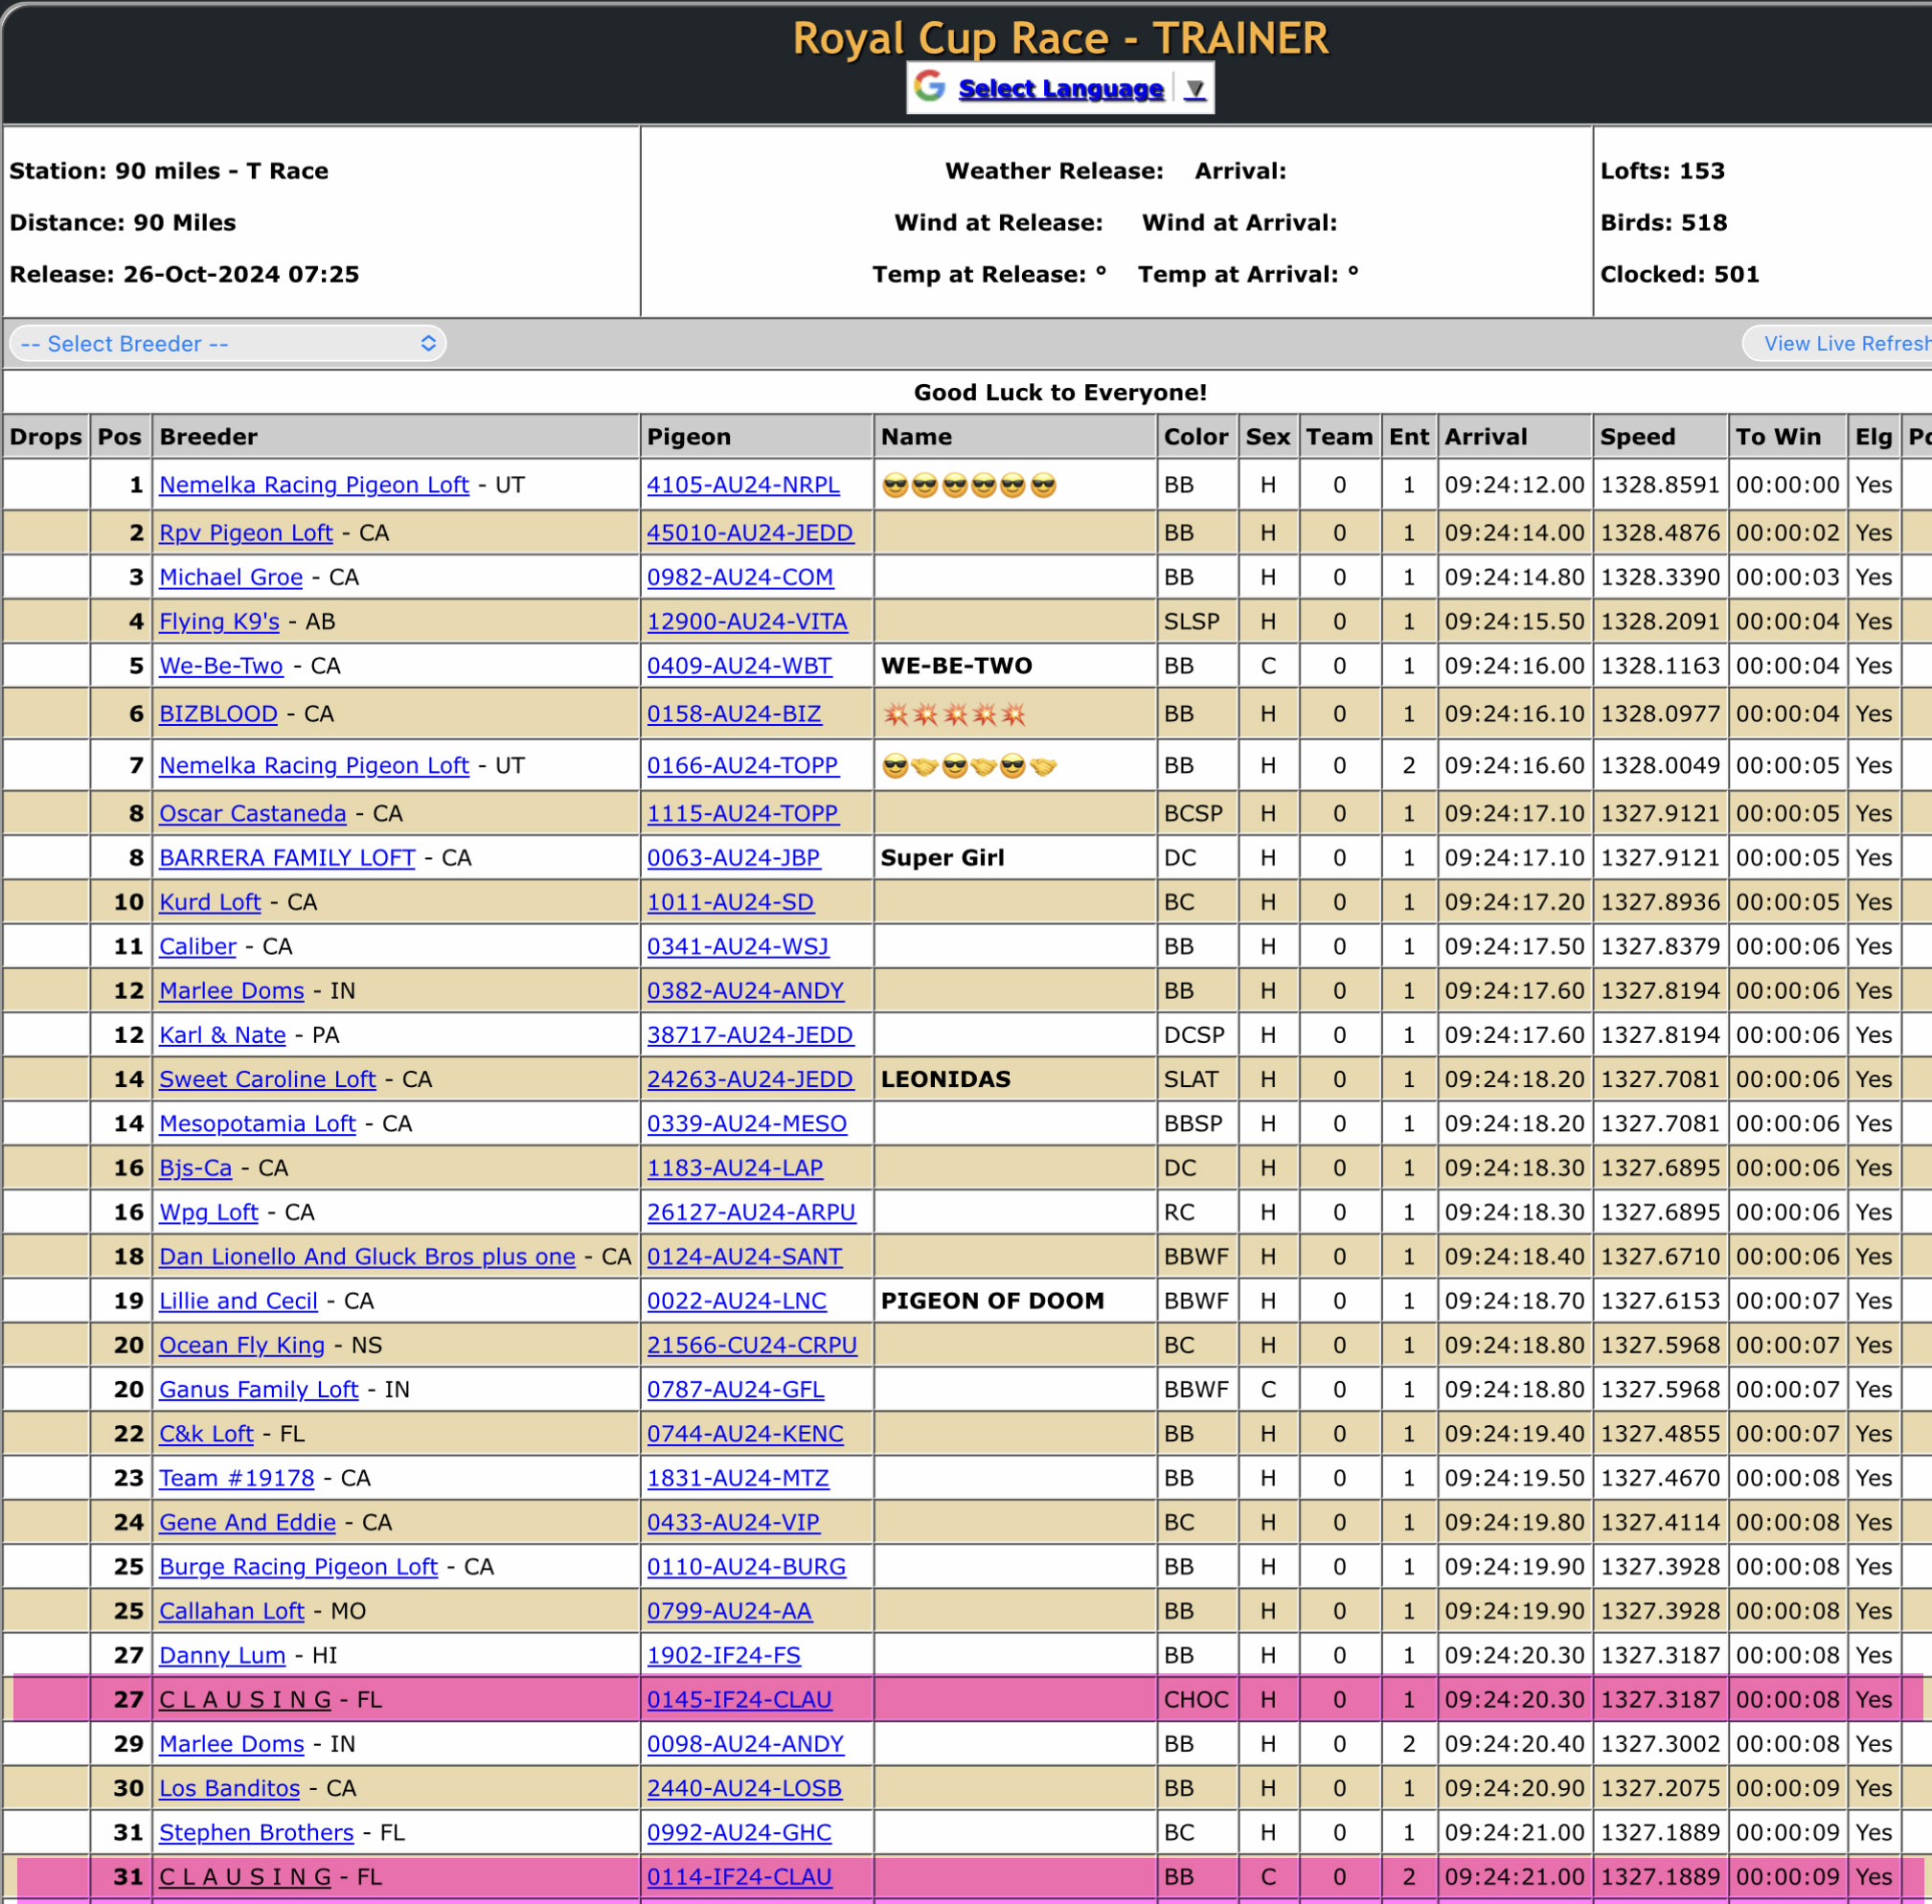View pigeon 0114-IF24-CLAU

[739, 1877]
